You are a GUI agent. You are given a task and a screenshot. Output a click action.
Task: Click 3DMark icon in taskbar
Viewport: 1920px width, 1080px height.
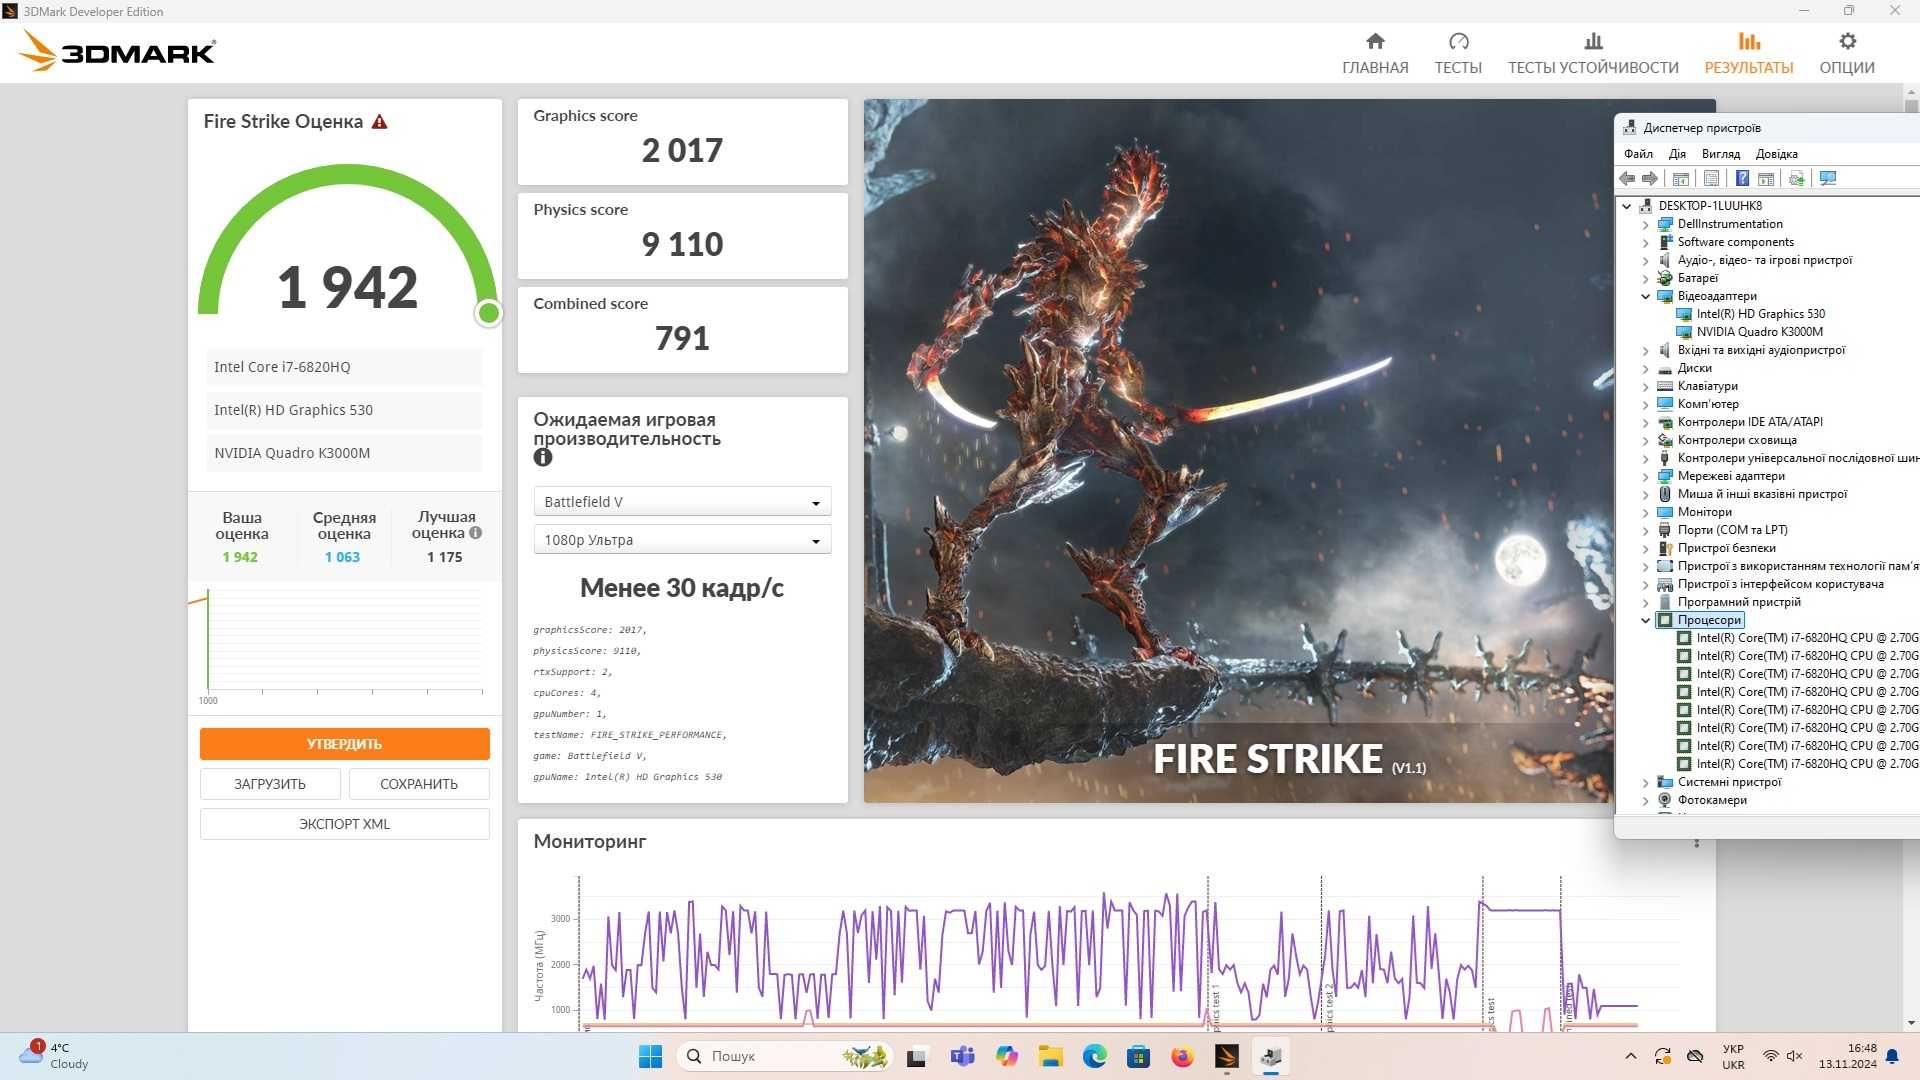point(1227,1056)
